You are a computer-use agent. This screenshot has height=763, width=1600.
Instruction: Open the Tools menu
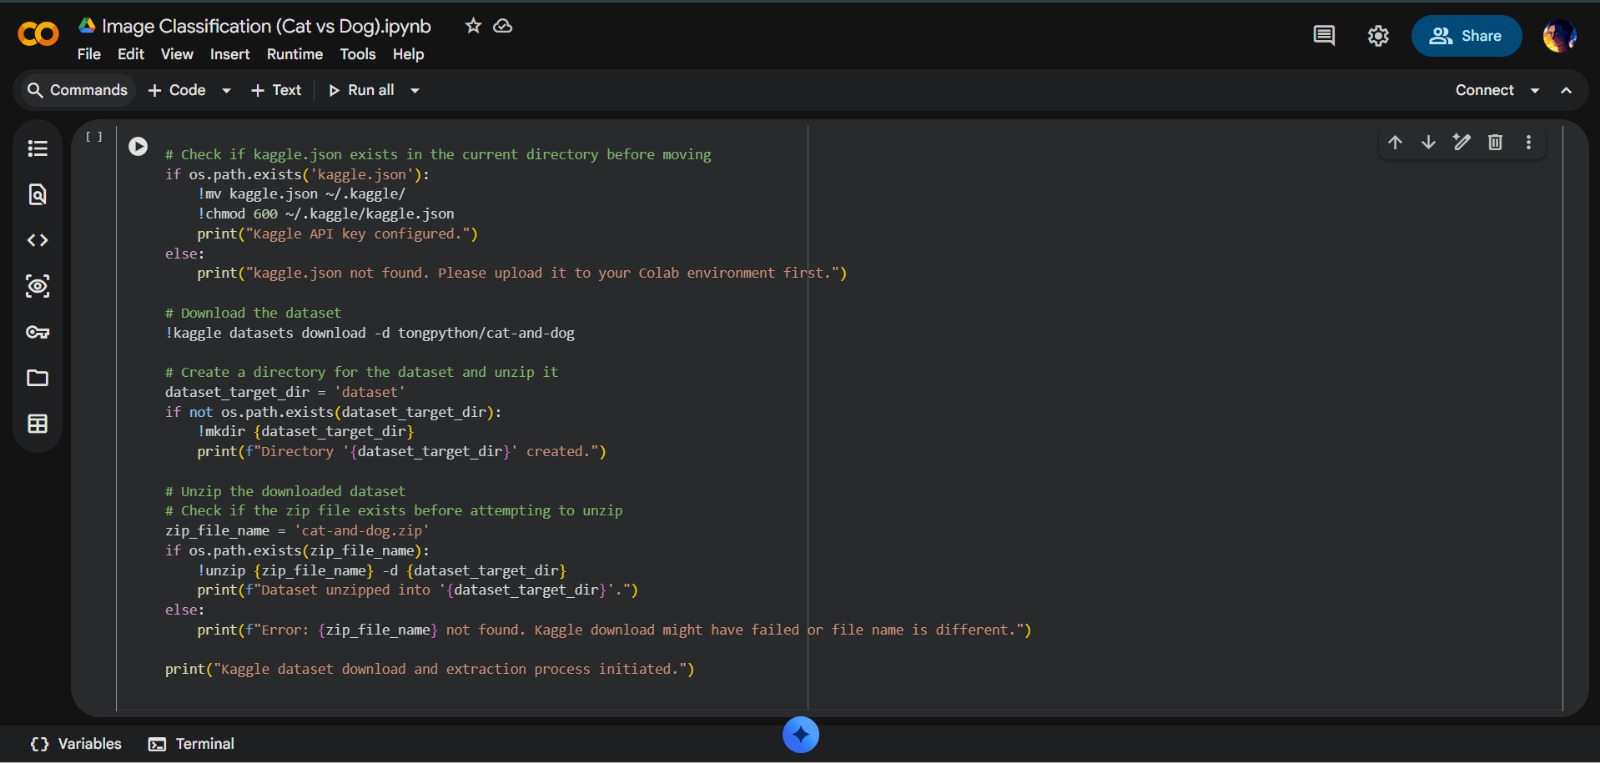(357, 54)
